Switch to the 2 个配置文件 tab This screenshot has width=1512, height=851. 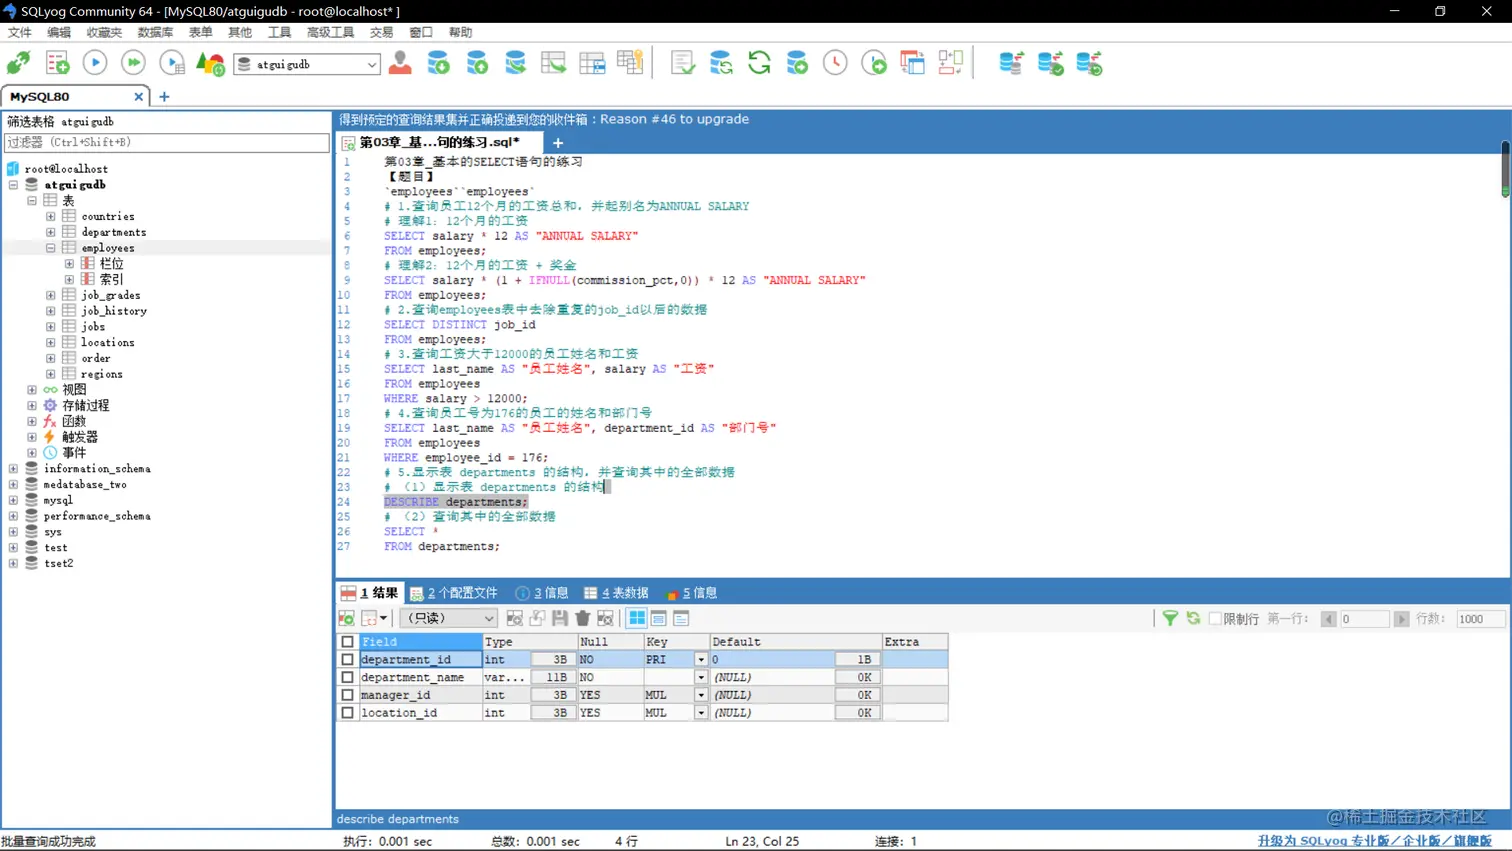[454, 593]
